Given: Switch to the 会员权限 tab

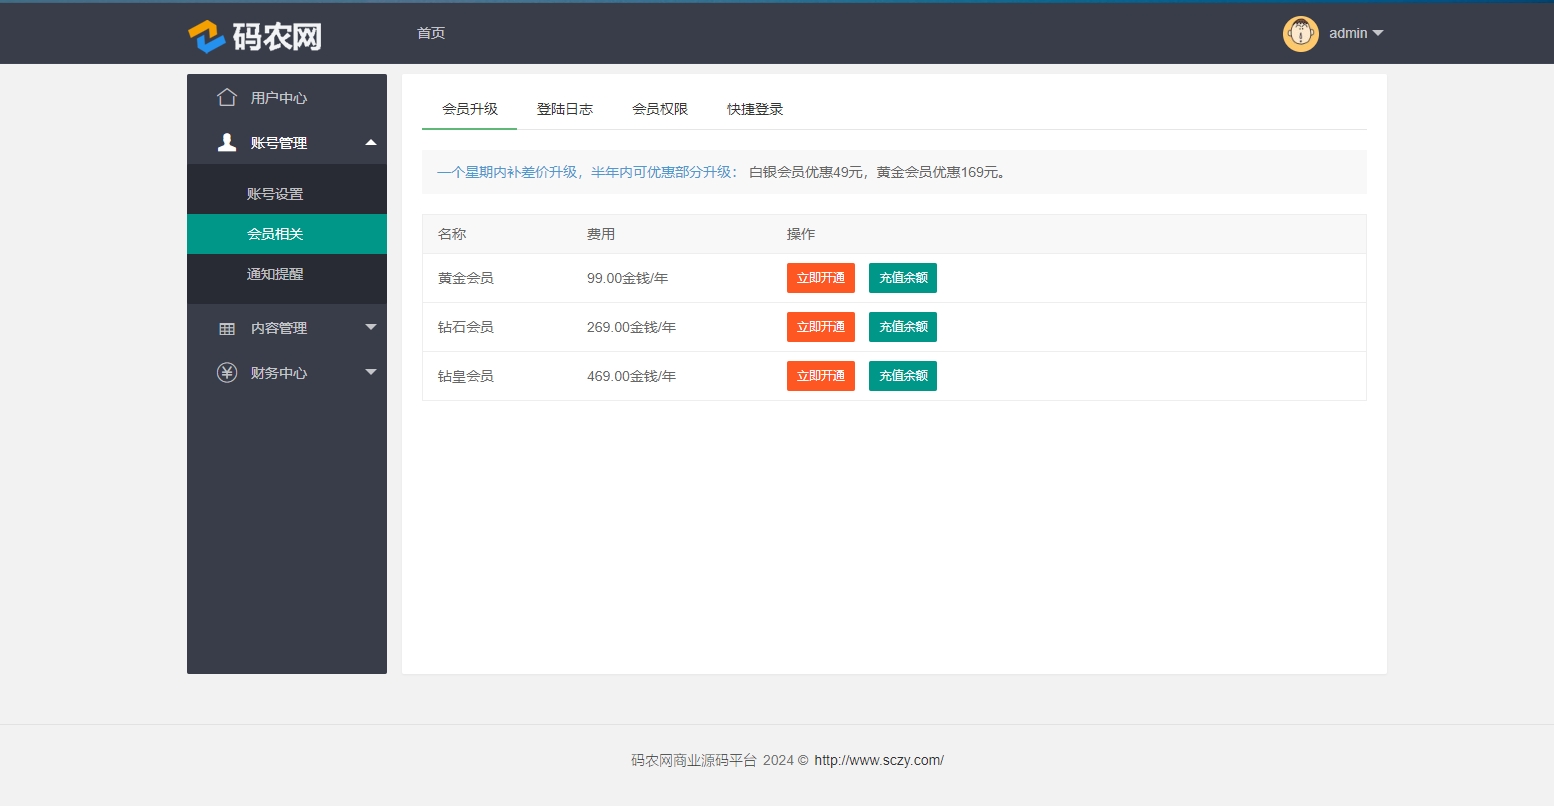Looking at the screenshot, I should [660, 109].
